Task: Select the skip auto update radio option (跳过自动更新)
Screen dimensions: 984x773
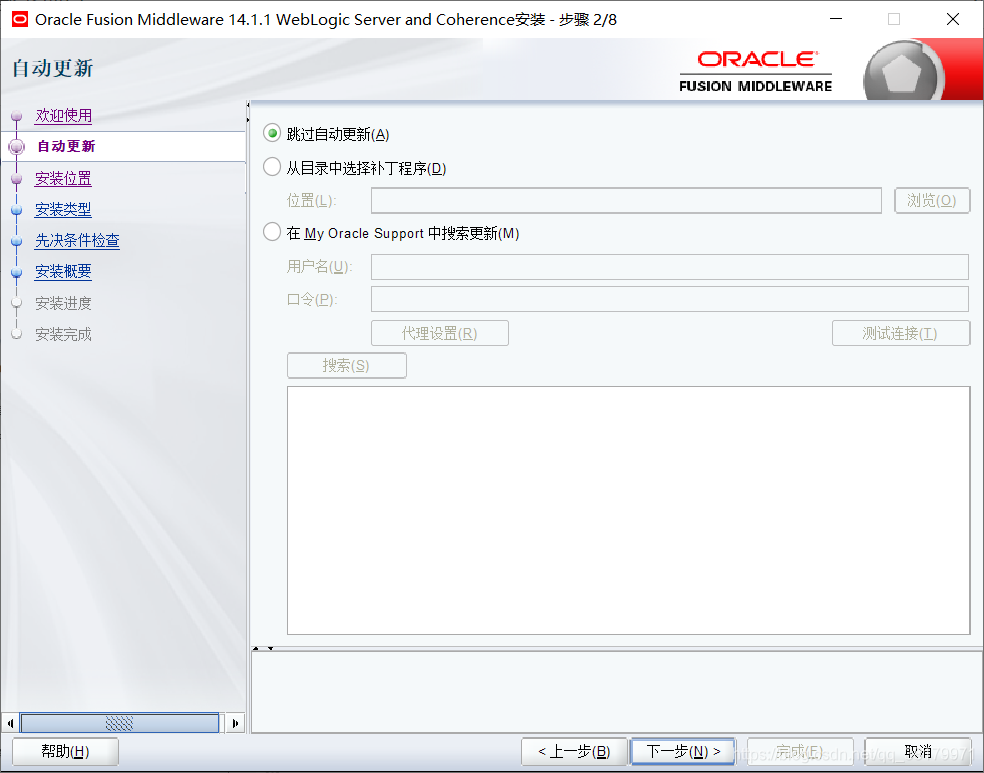Action: pyautogui.click(x=272, y=134)
